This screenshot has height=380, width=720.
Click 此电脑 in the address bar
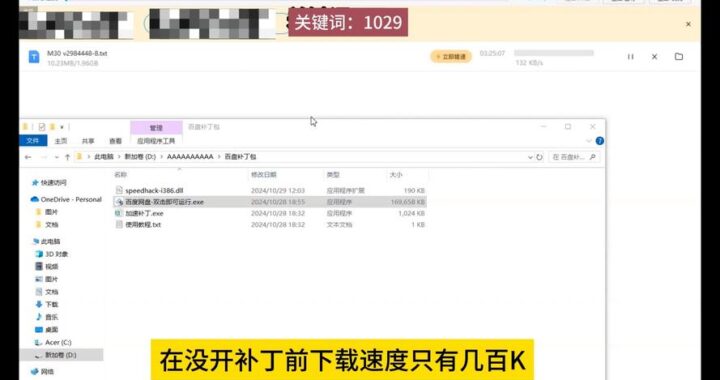[104, 157]
